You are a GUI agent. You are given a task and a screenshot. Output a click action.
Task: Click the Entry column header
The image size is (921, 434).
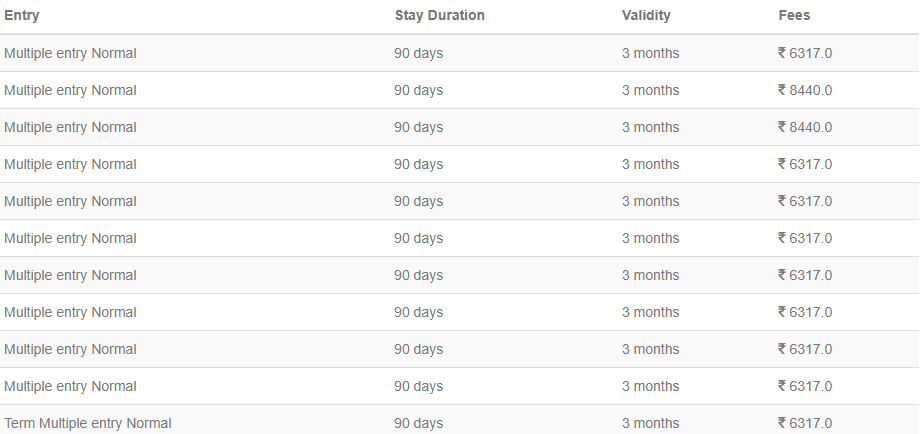(22, 16)
